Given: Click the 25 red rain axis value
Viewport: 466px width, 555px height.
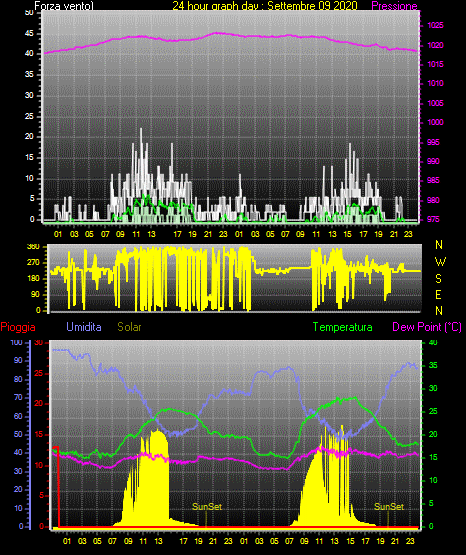Looking at the screenshot, I should pyautogui.click(x=39, y=373).
